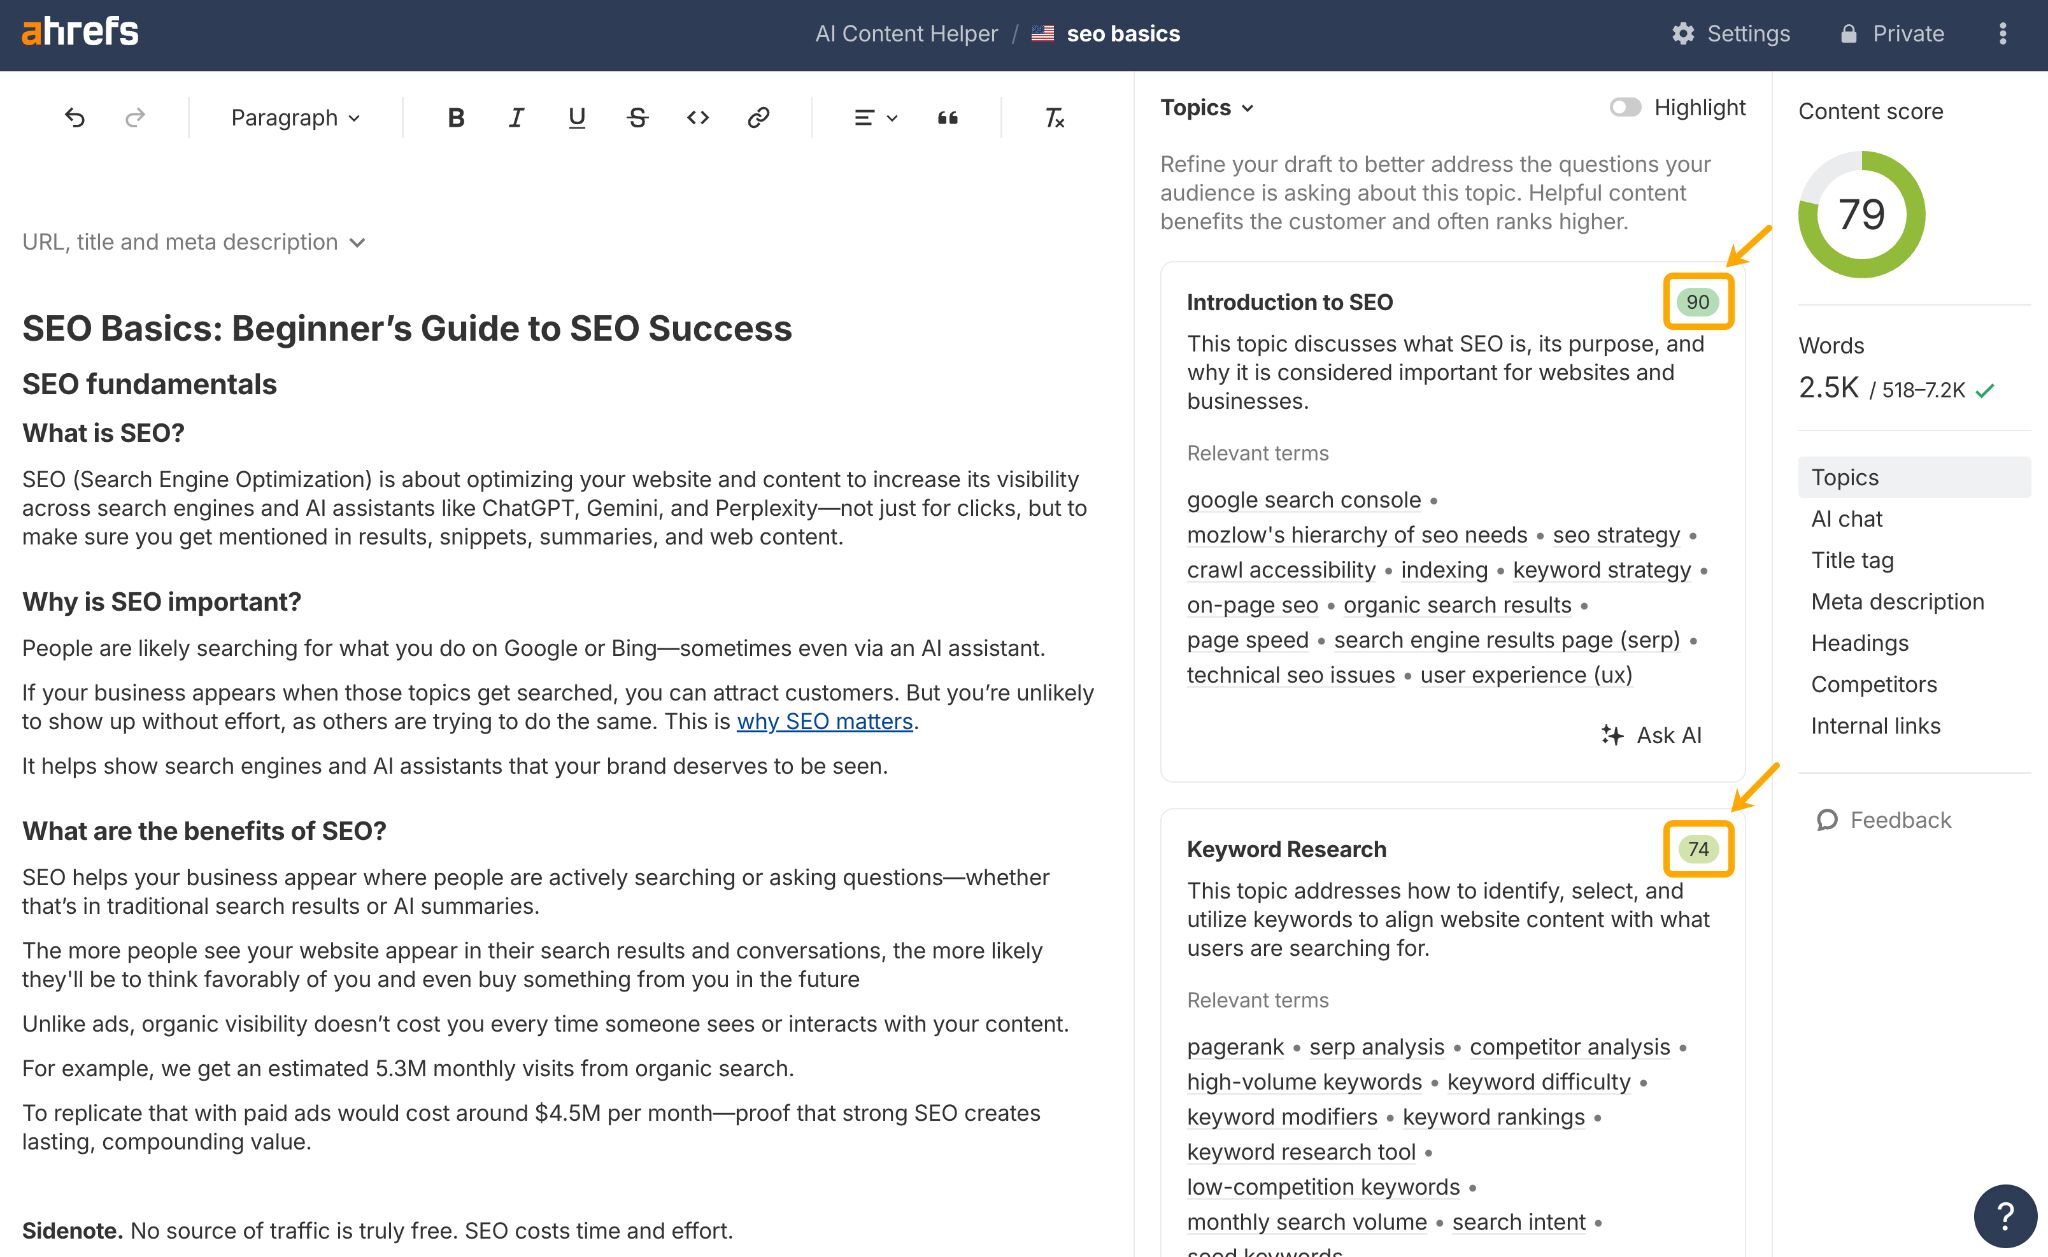
Task: Click the Content score ring
Action: click(x=1860, y=214)
